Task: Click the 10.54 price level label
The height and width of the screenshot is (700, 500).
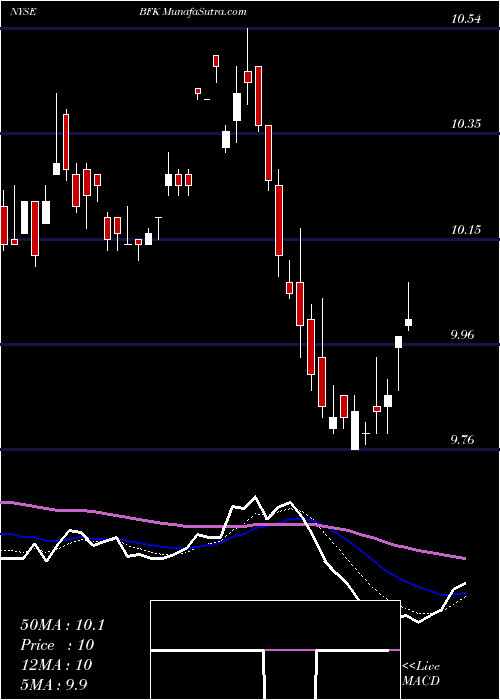Action: point(466,19)
